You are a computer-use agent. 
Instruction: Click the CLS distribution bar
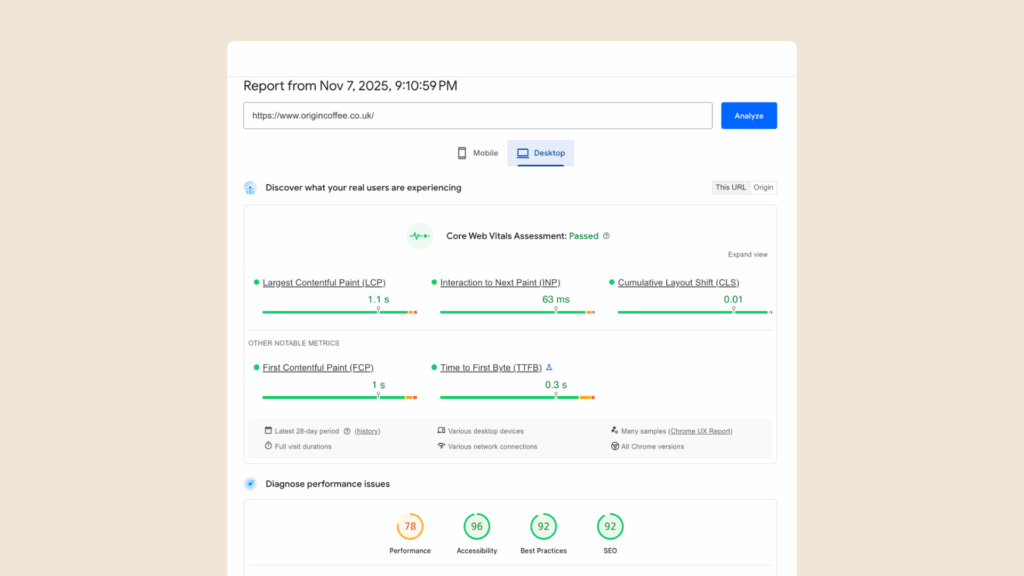pos(695,312)
